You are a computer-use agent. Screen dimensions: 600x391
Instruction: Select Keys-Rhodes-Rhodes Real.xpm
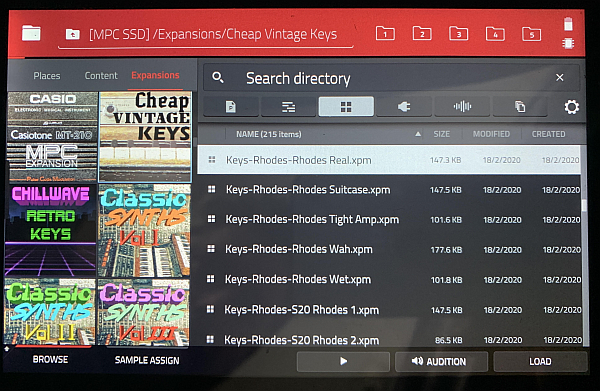(389, 160)
